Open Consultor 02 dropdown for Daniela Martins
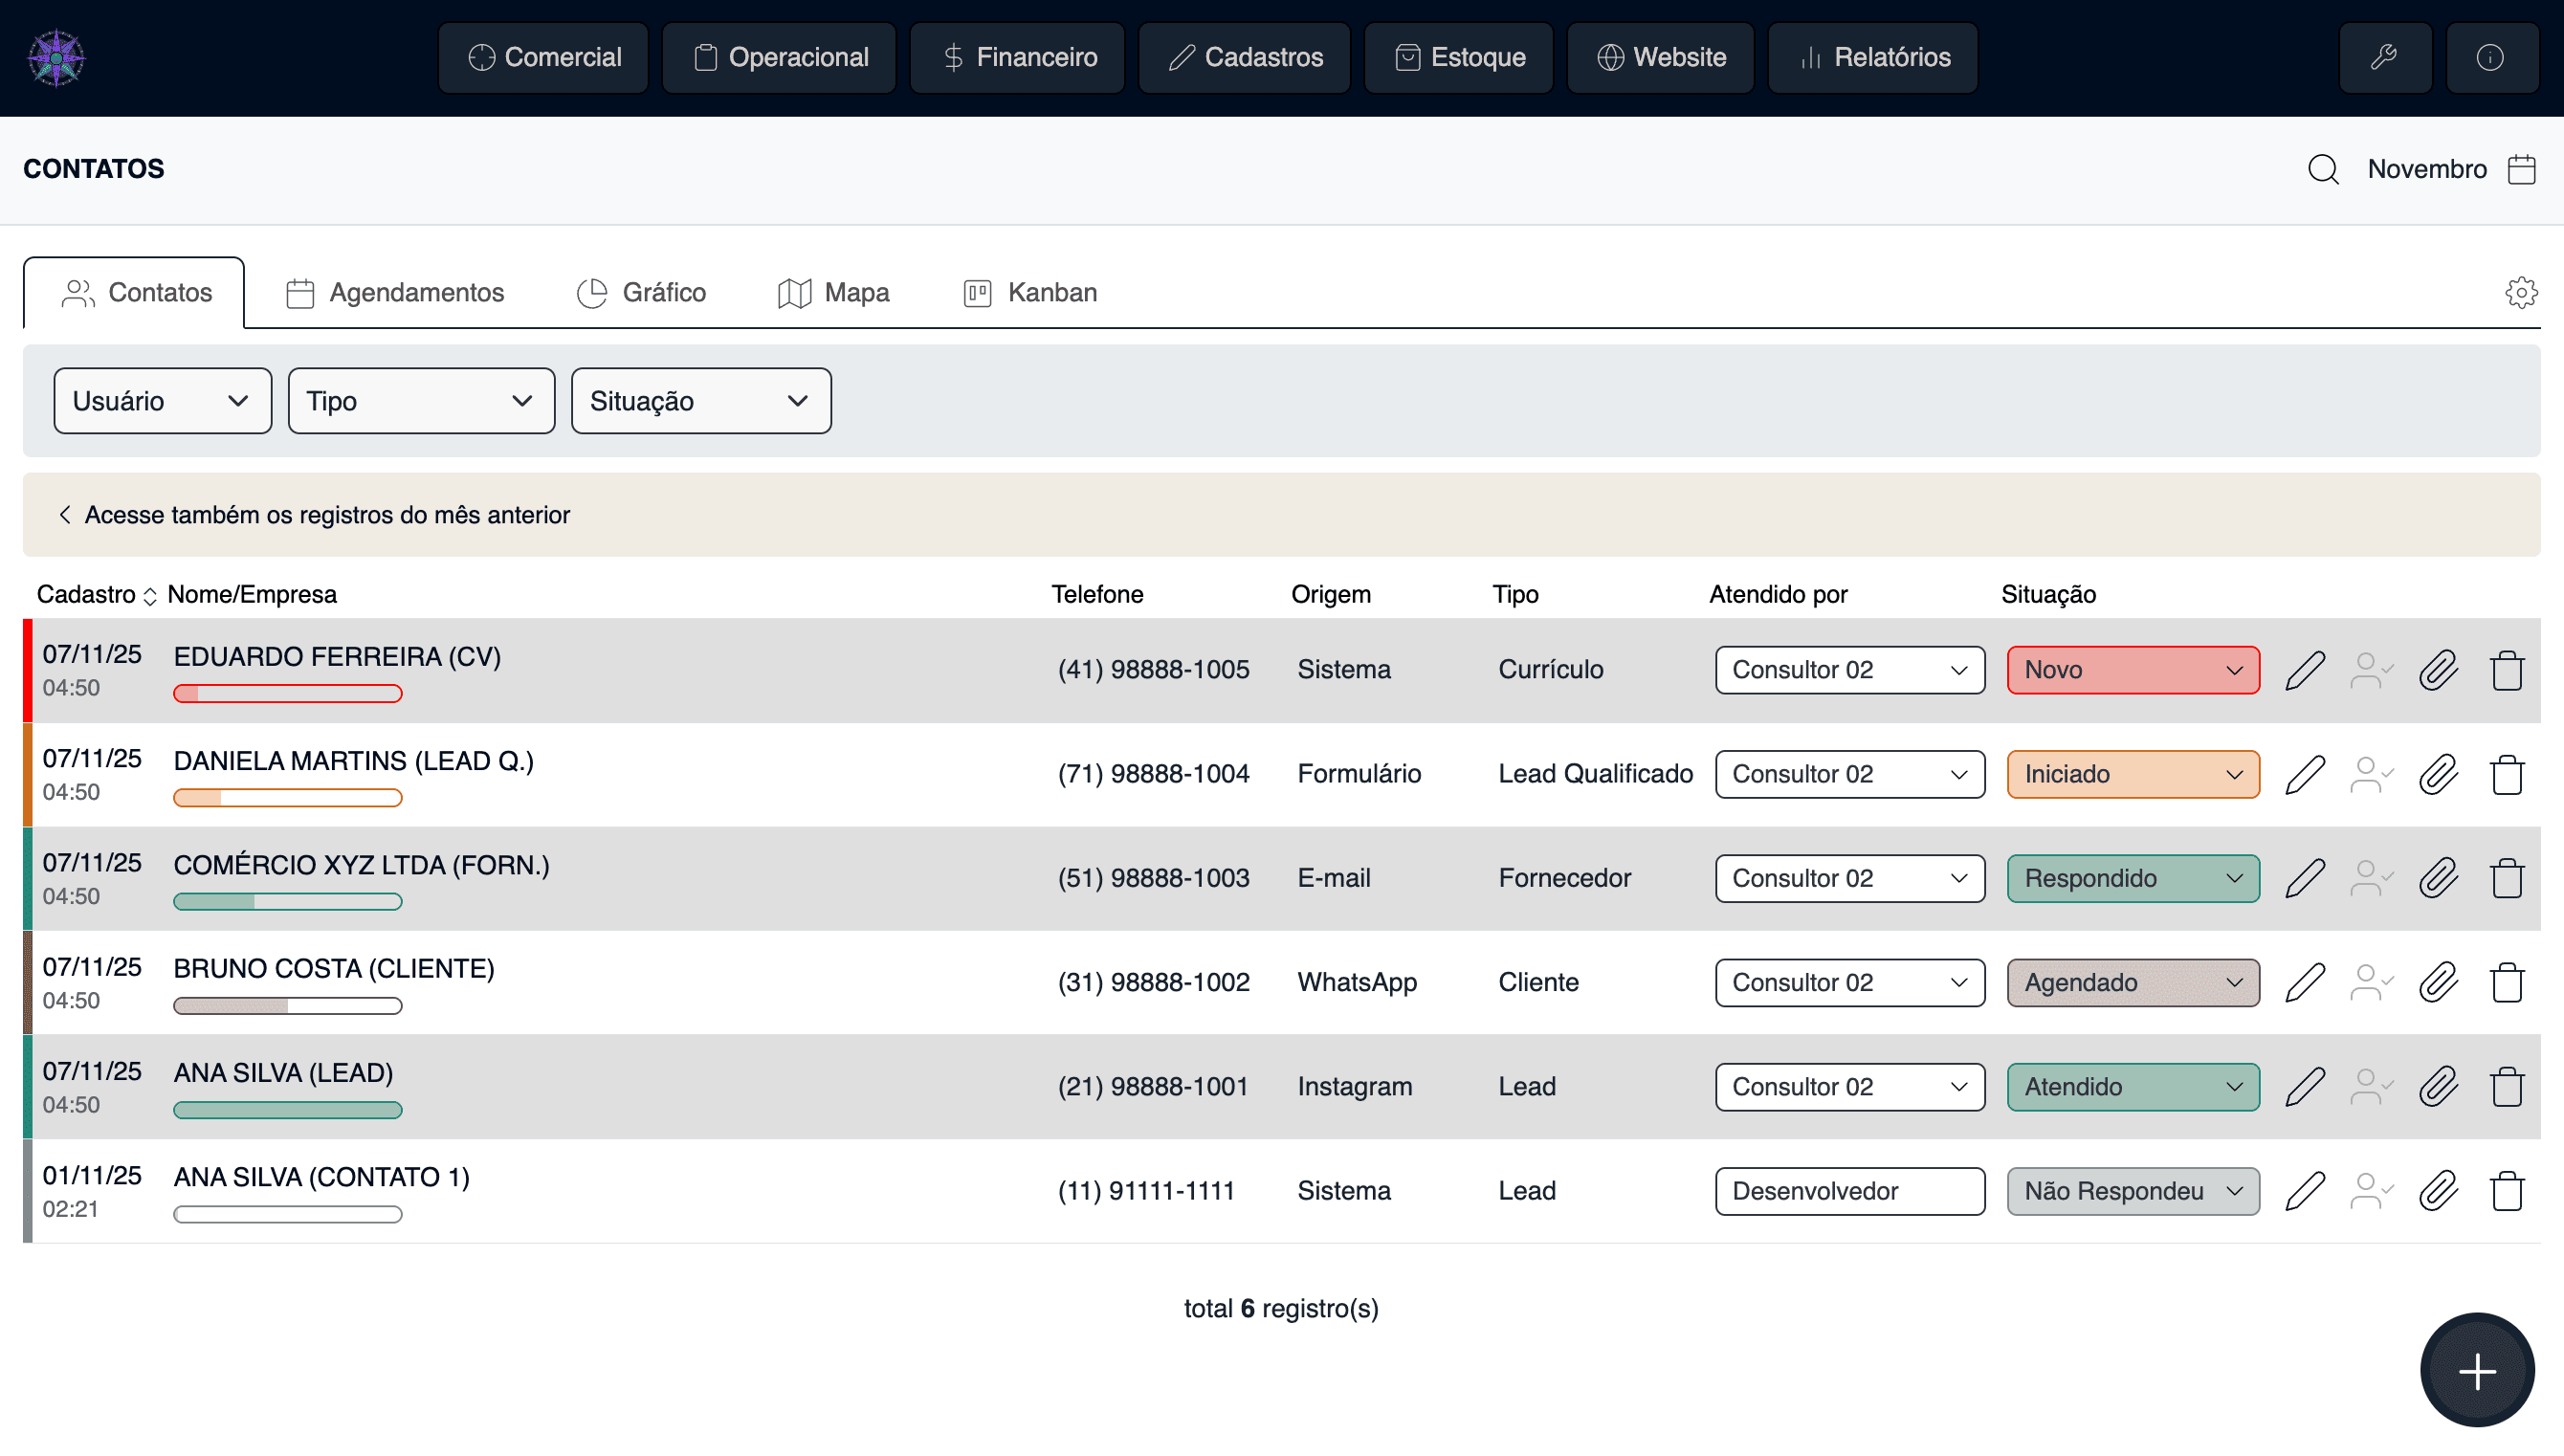This screenshot has height=1456, width=2564. pyautogui.click(x=1849, y=774)
